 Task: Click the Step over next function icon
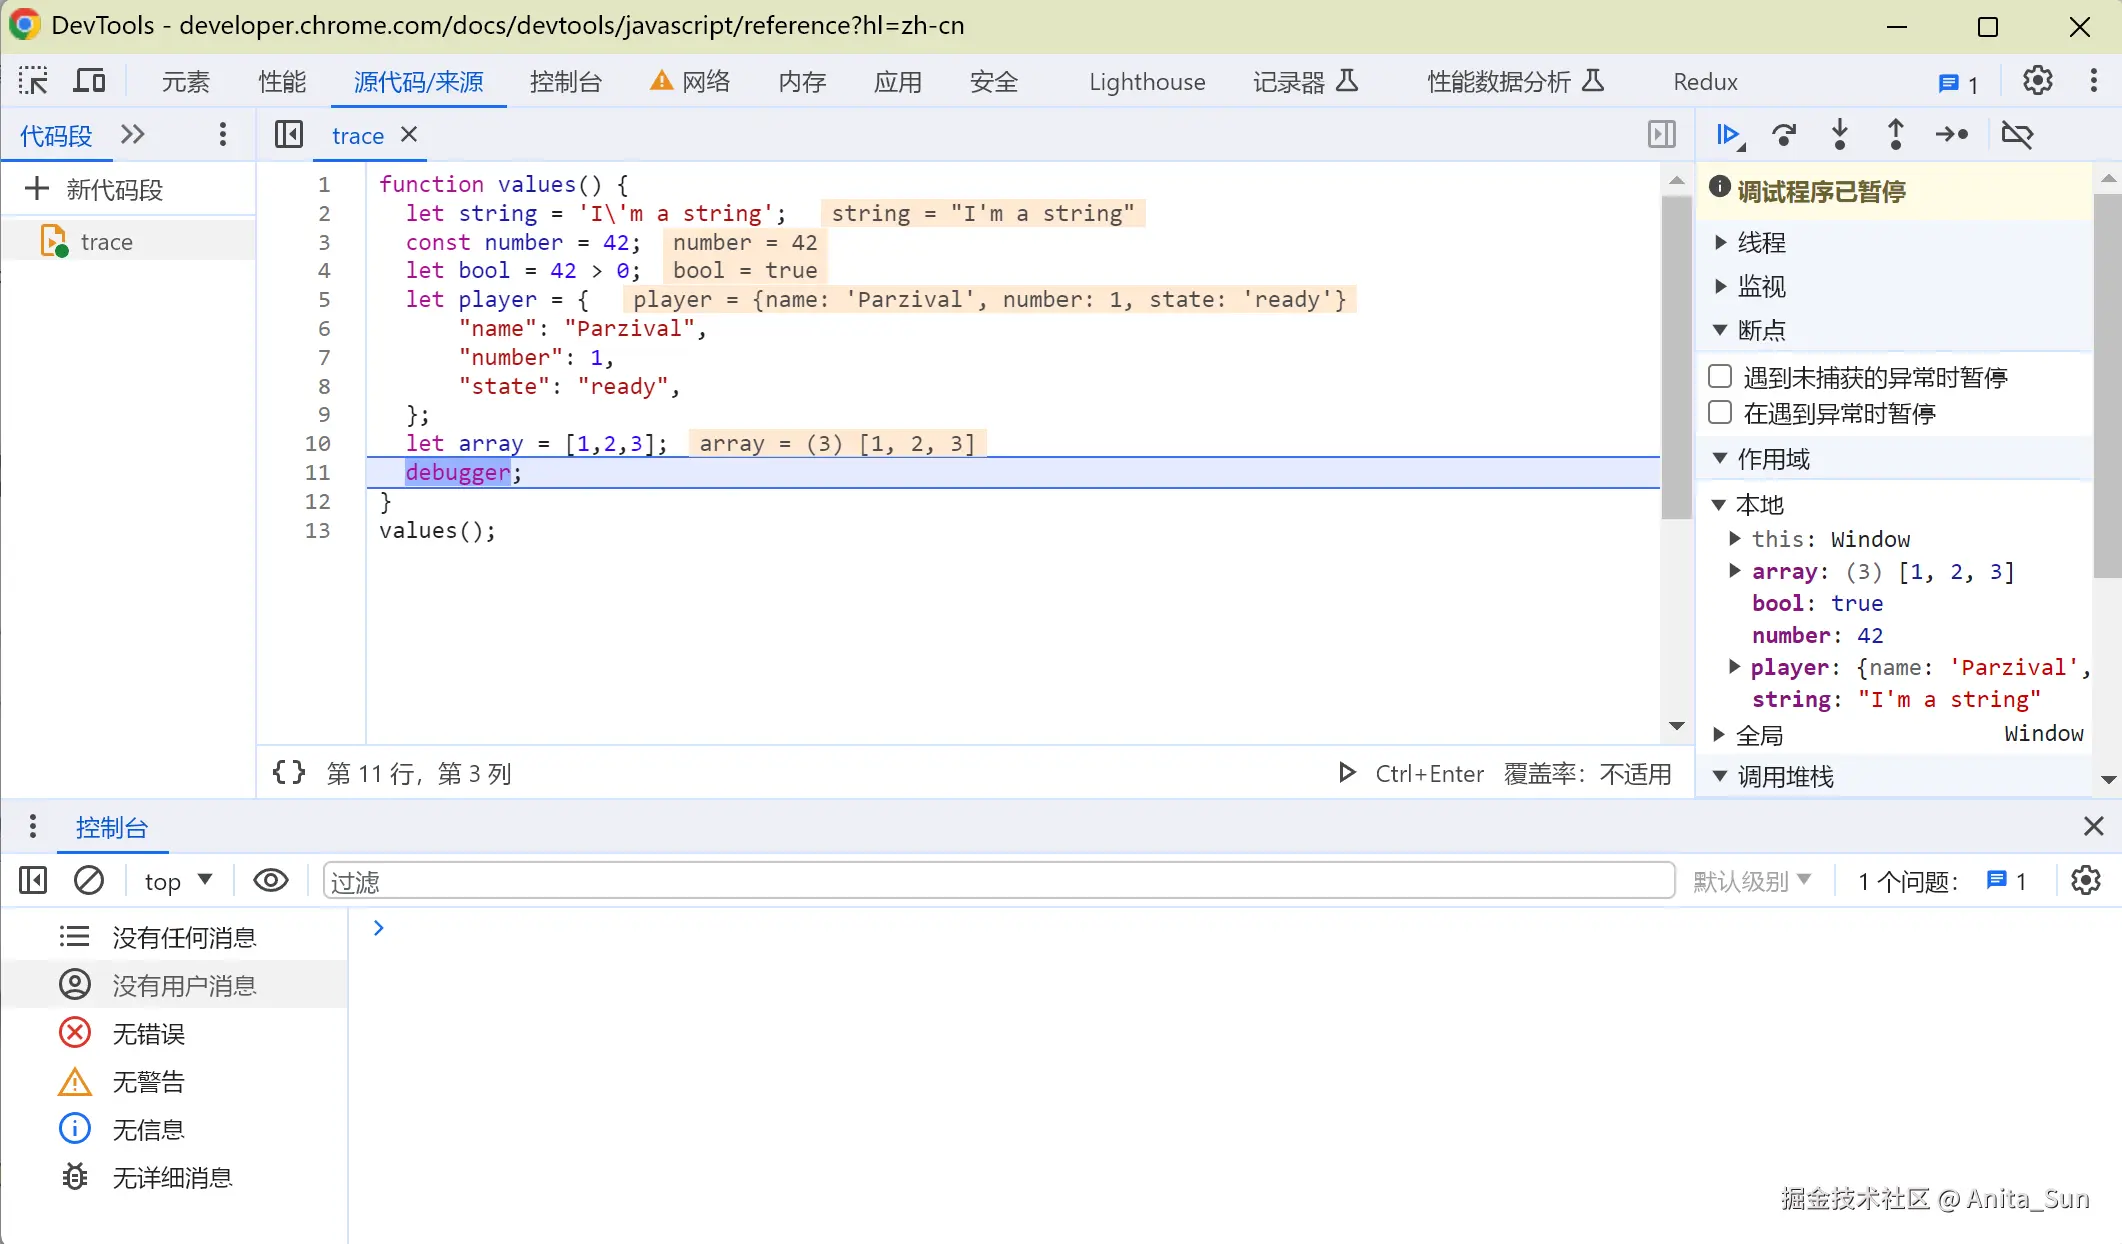(1784, 134)
